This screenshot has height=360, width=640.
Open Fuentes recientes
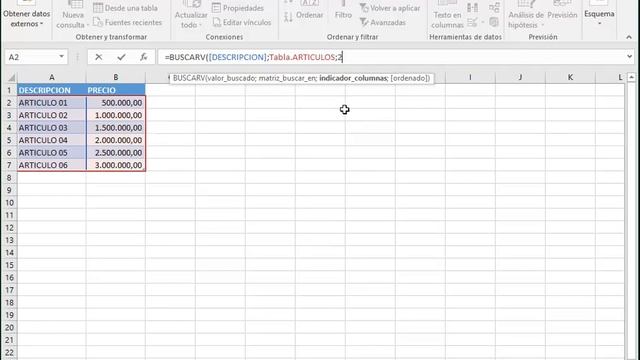point(133,22)
